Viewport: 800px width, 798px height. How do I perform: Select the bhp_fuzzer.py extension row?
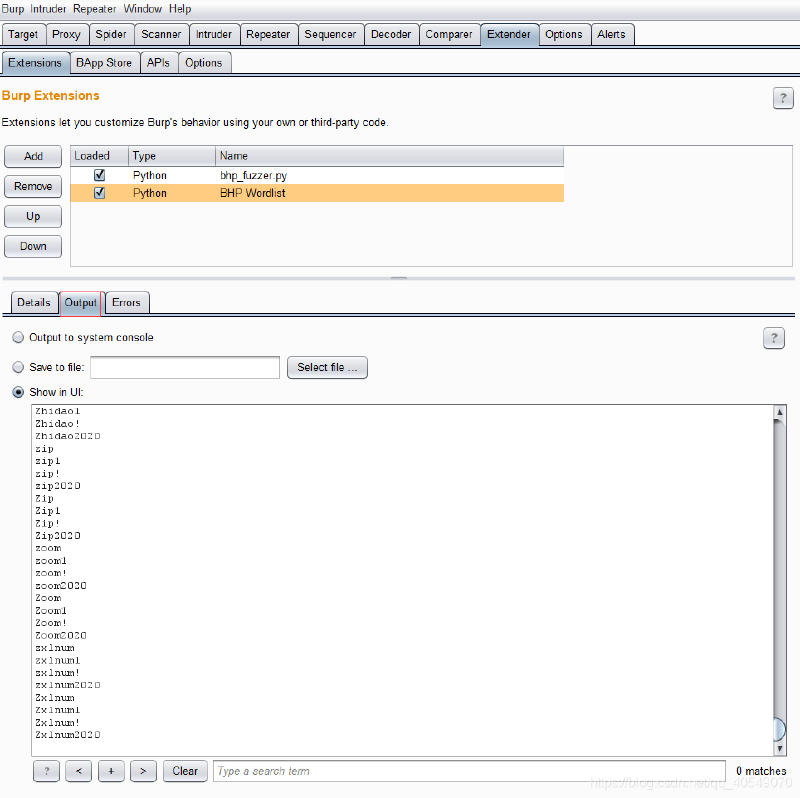317,175
